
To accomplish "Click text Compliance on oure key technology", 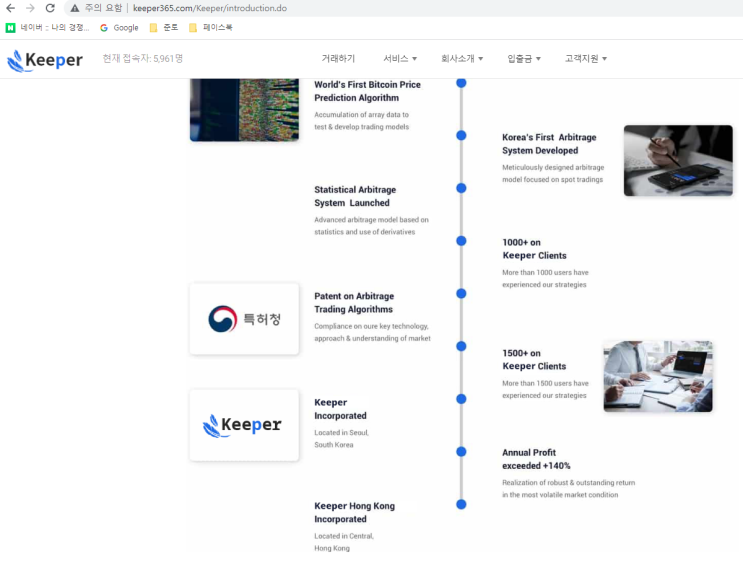I will click(372, 326).
